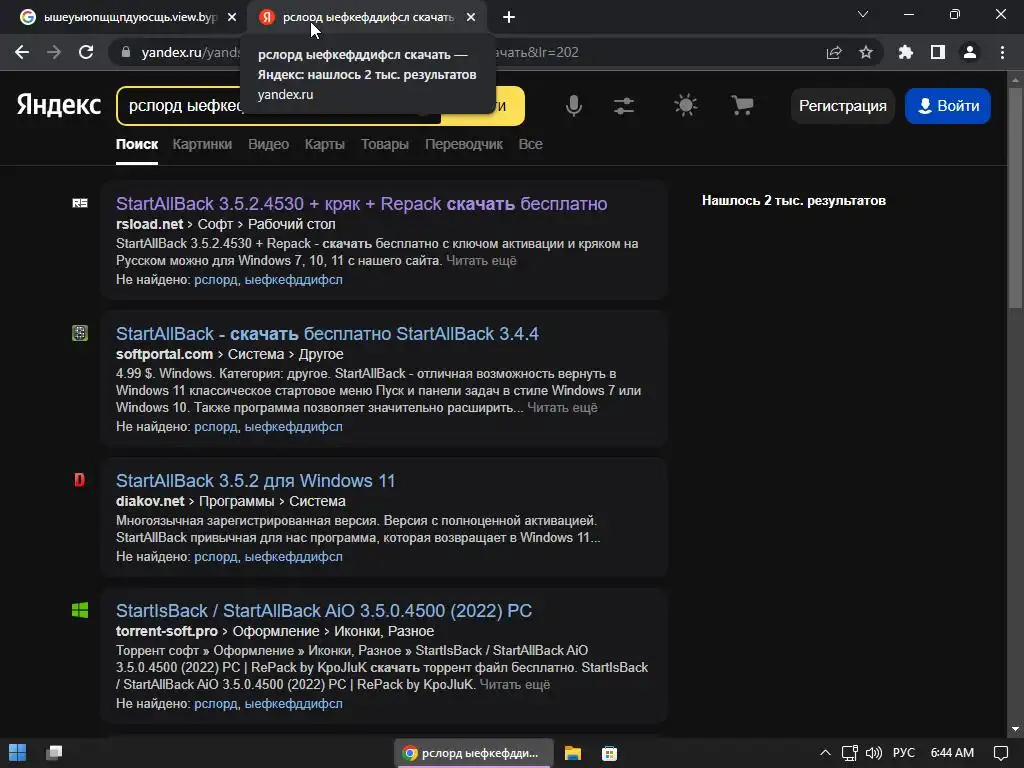Open the Yandex shopping cart icon
The width and height of the screenshot is (1024, 768).
tap(742, 105)
